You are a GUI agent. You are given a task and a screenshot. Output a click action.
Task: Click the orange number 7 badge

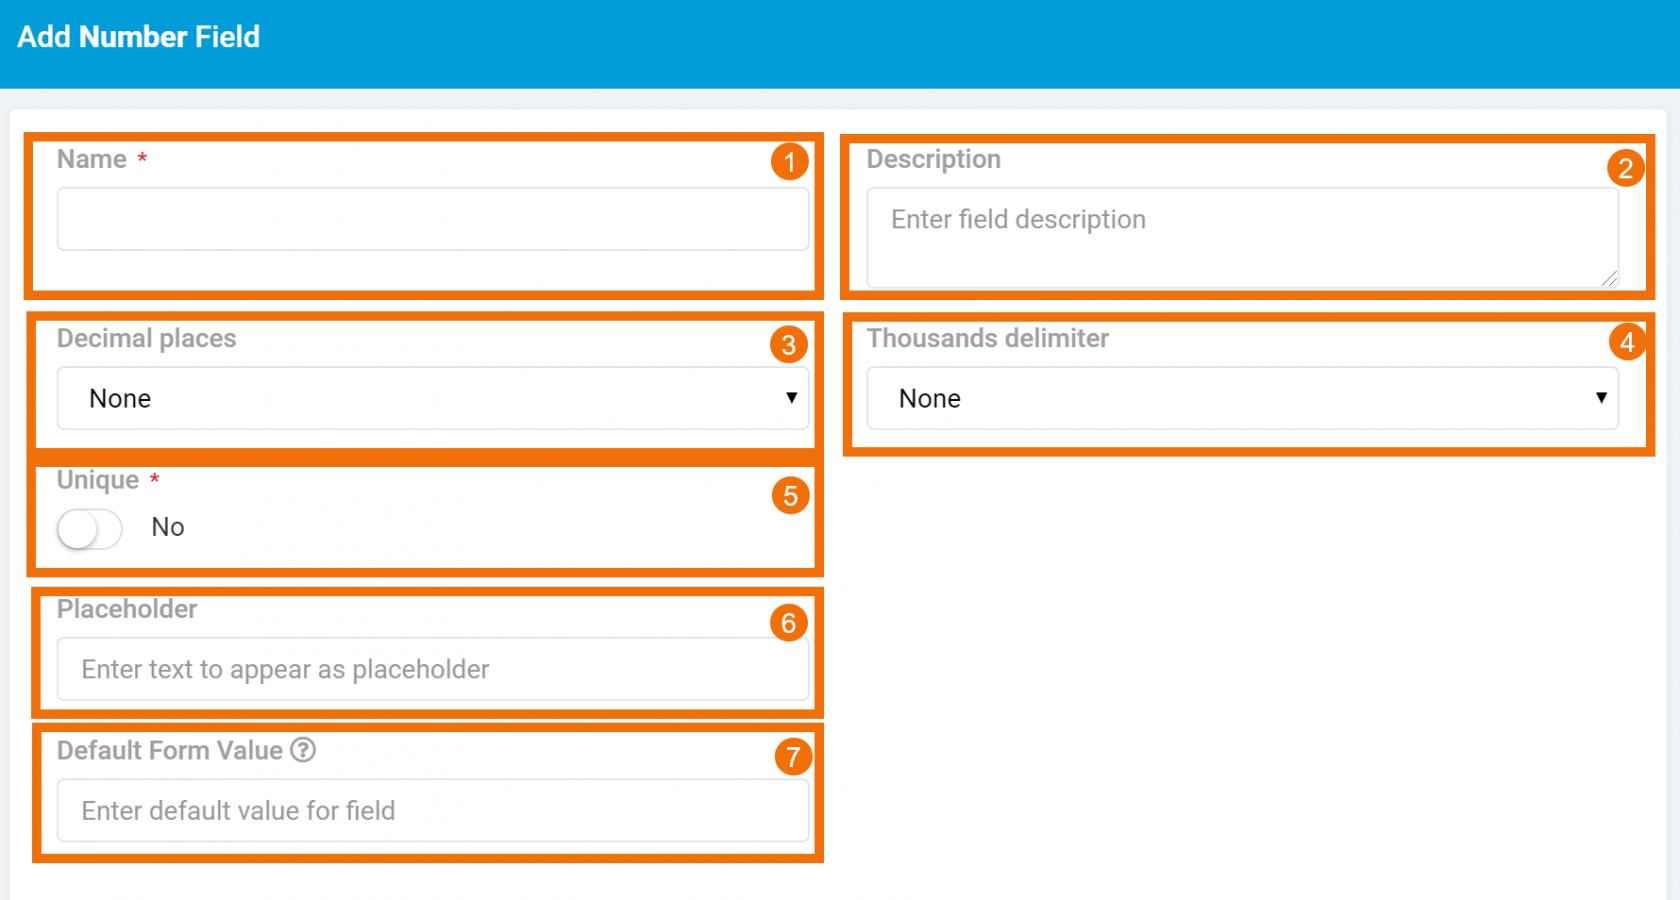793,757
